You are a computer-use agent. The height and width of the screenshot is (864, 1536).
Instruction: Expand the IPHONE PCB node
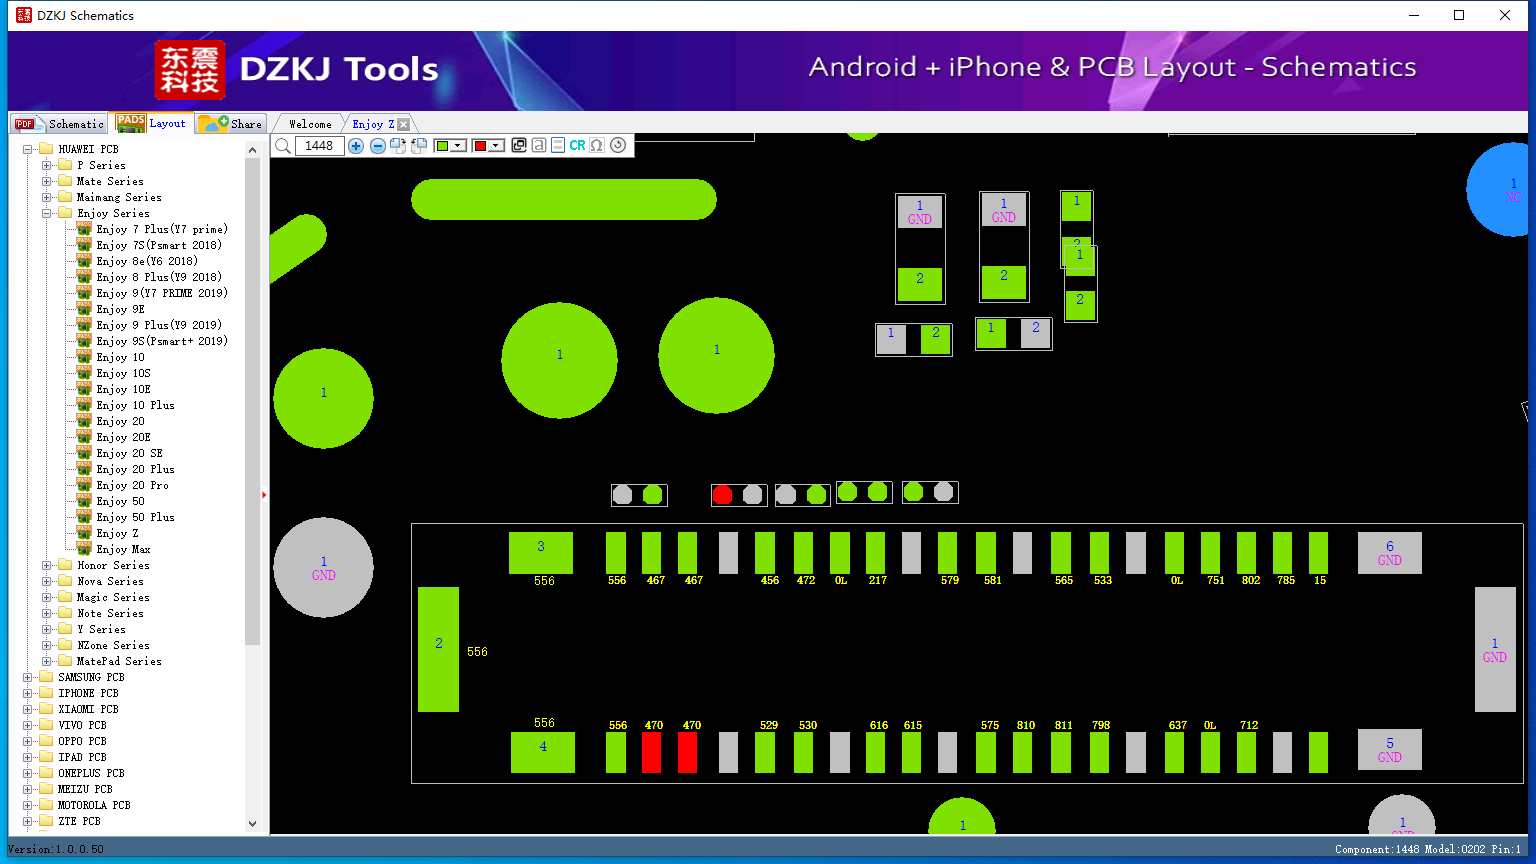[28, 693]
